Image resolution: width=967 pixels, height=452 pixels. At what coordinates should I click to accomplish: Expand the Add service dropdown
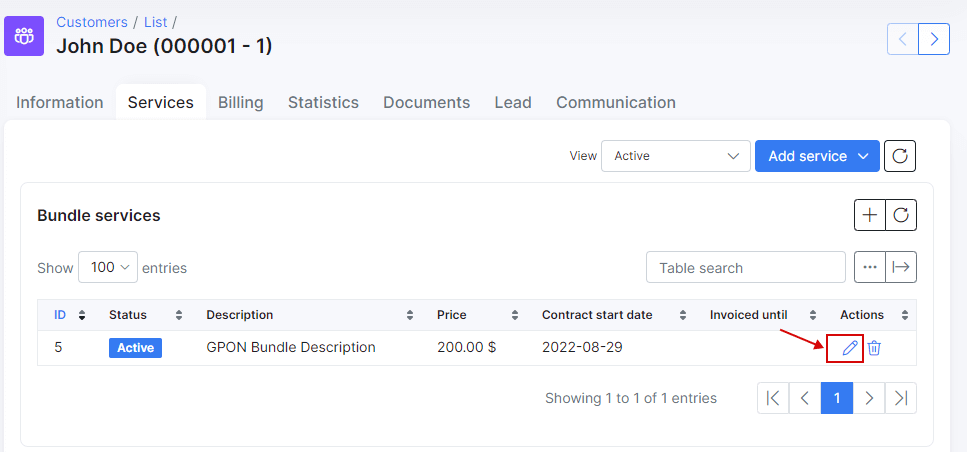pyautogui.click(x=817, y=156)
